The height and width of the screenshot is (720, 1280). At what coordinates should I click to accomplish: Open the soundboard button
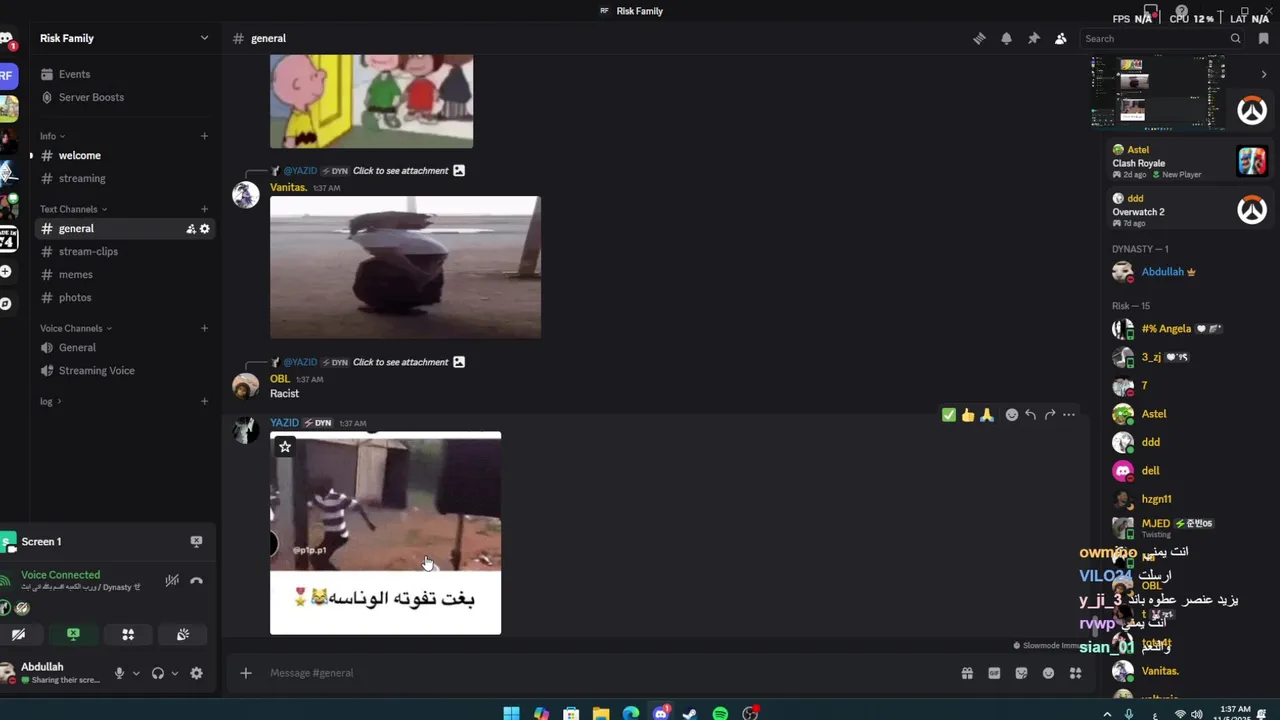coord(183,634)
